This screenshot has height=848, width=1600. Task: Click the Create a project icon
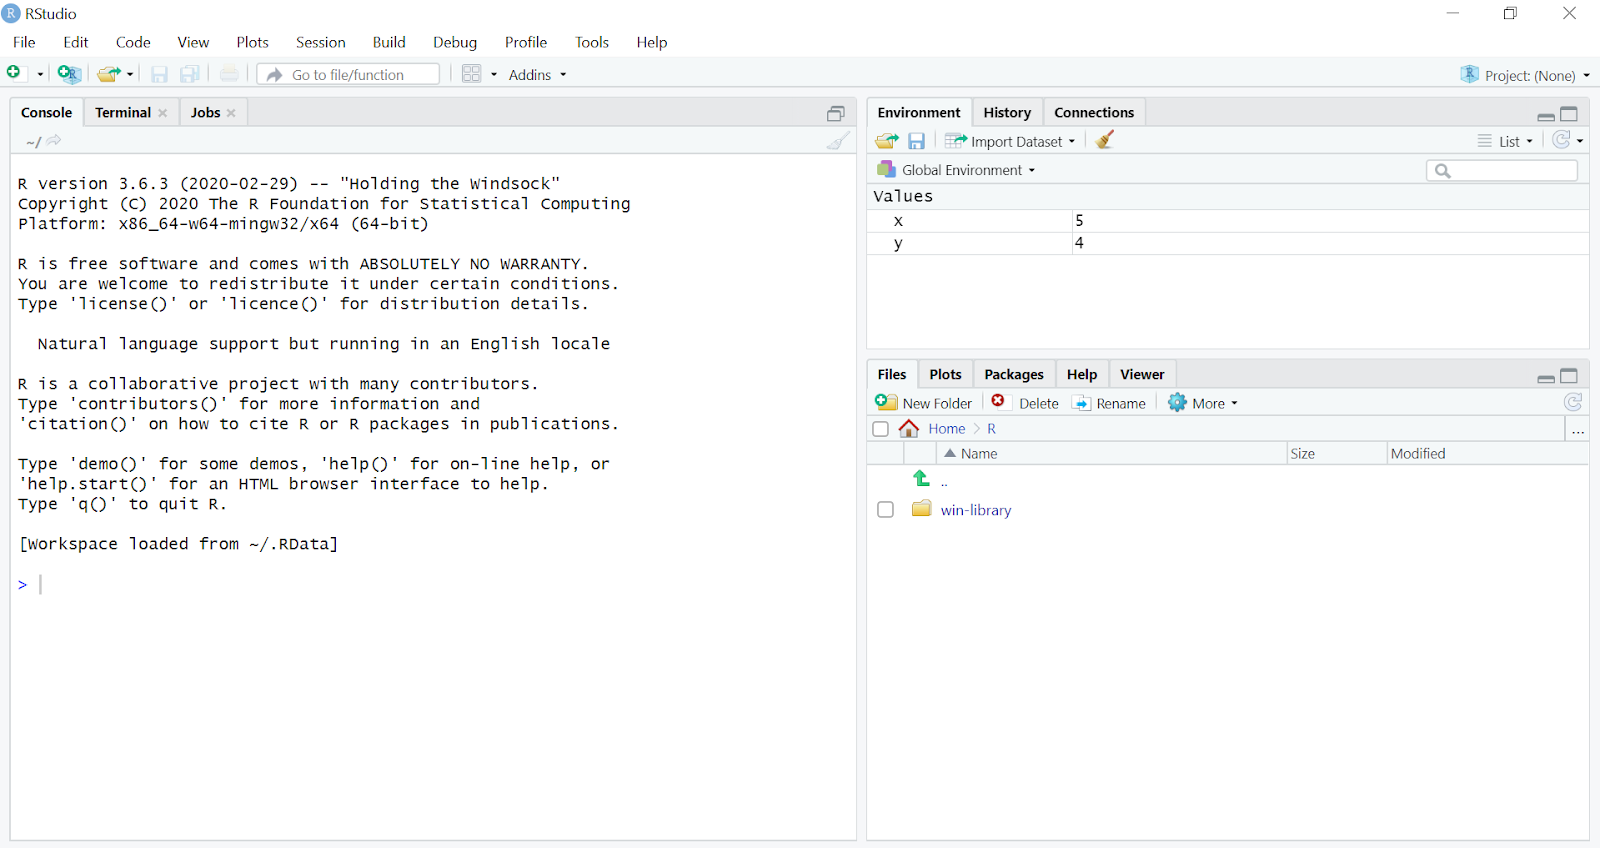68,73
